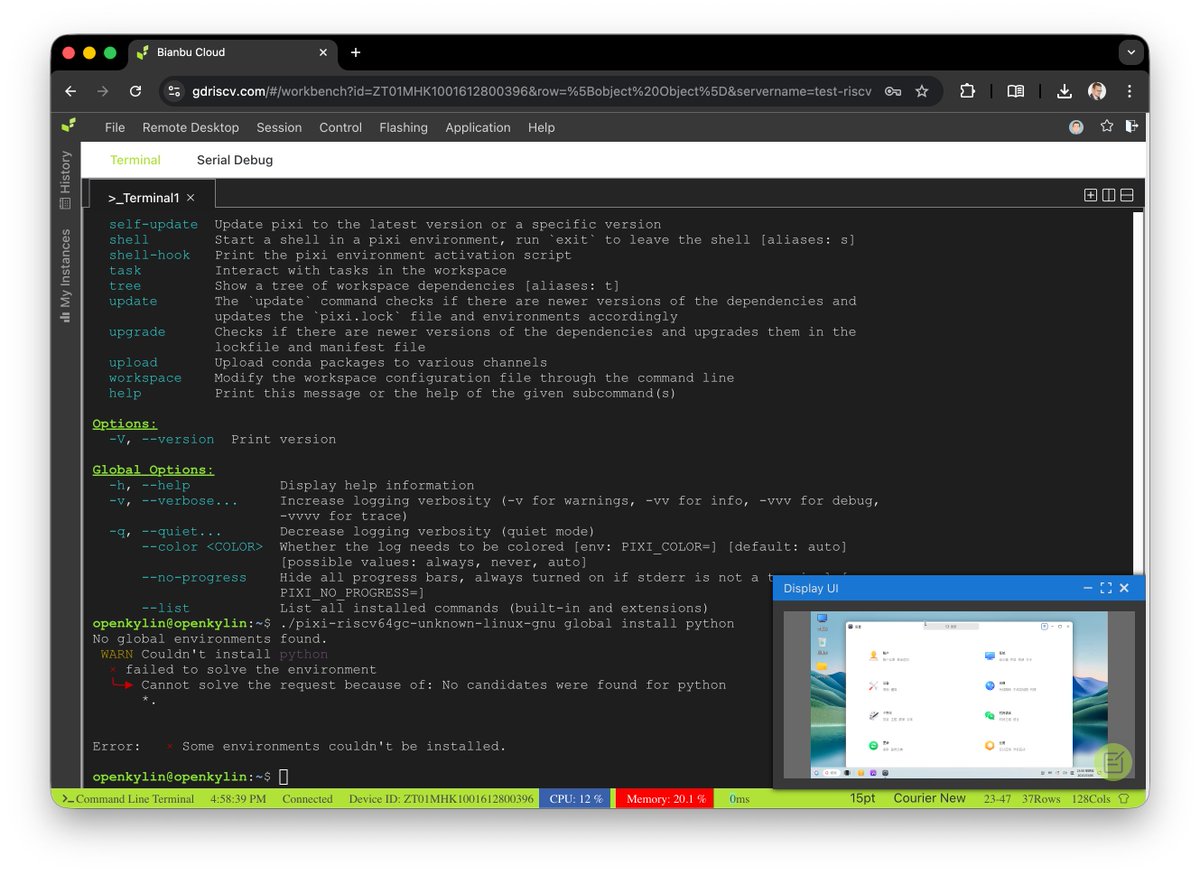Click the 'Global Options:' heading text
The image size is (1200, 875).
153,470
